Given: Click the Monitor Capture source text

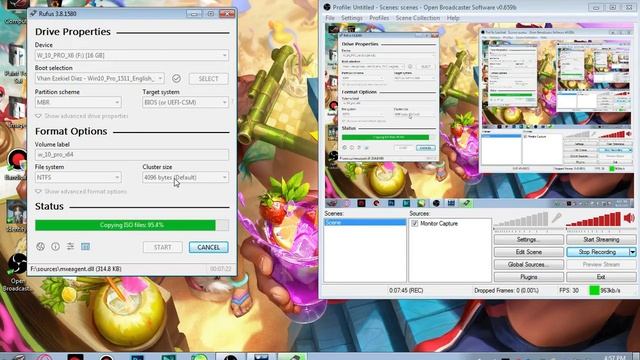Looking at the screenshot, I should 439,224.
